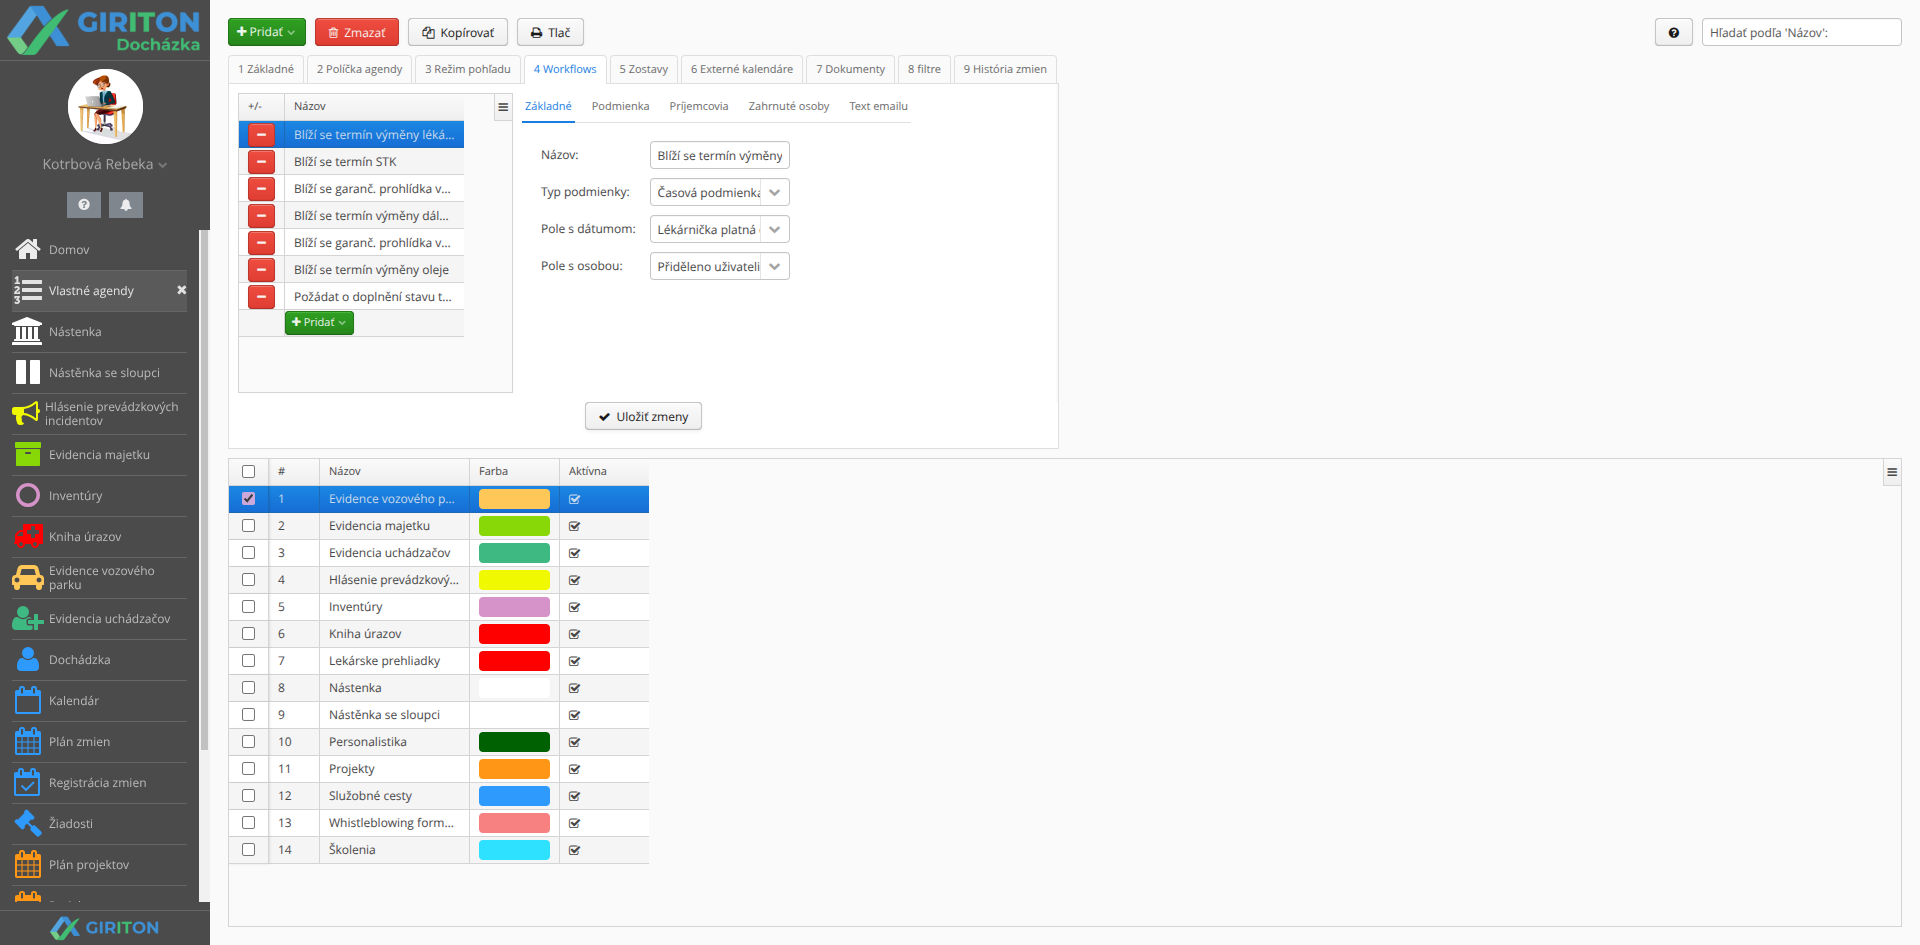
Task: Expand the green Pridať dropdown in top toolbar
Action: click(266, 32)
